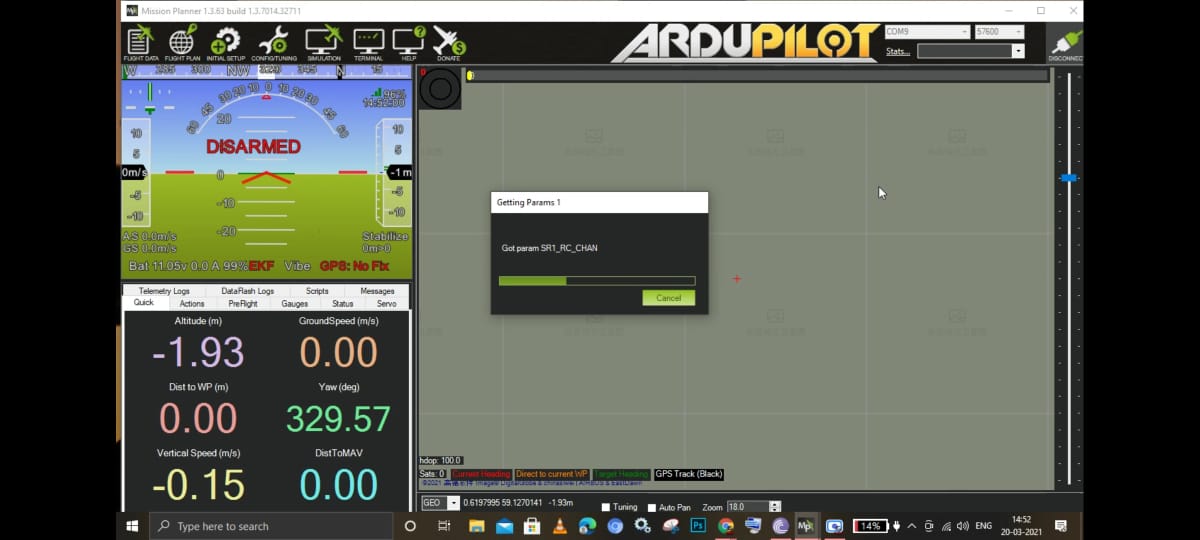Open the Initial Setup screen
The image size is (1200, 540).
point(226,43)
